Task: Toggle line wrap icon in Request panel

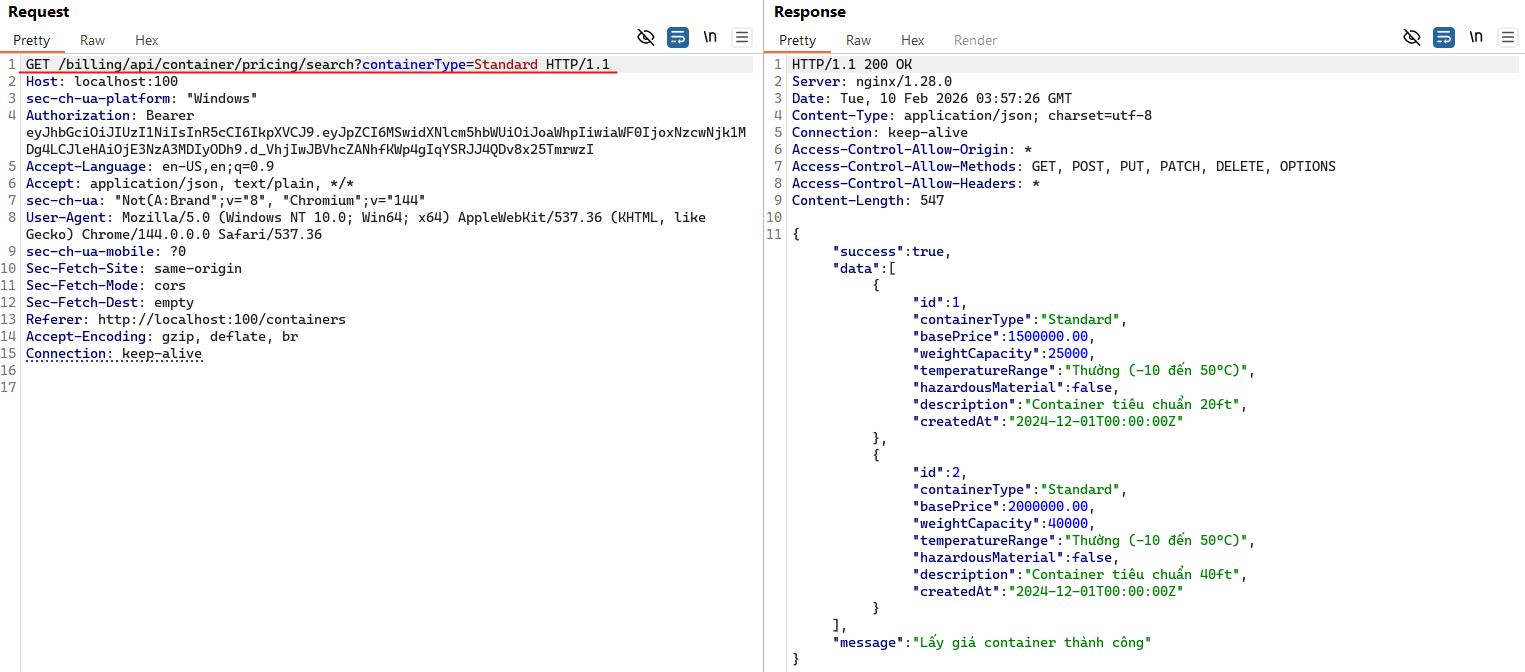Action: click(678, 38)
